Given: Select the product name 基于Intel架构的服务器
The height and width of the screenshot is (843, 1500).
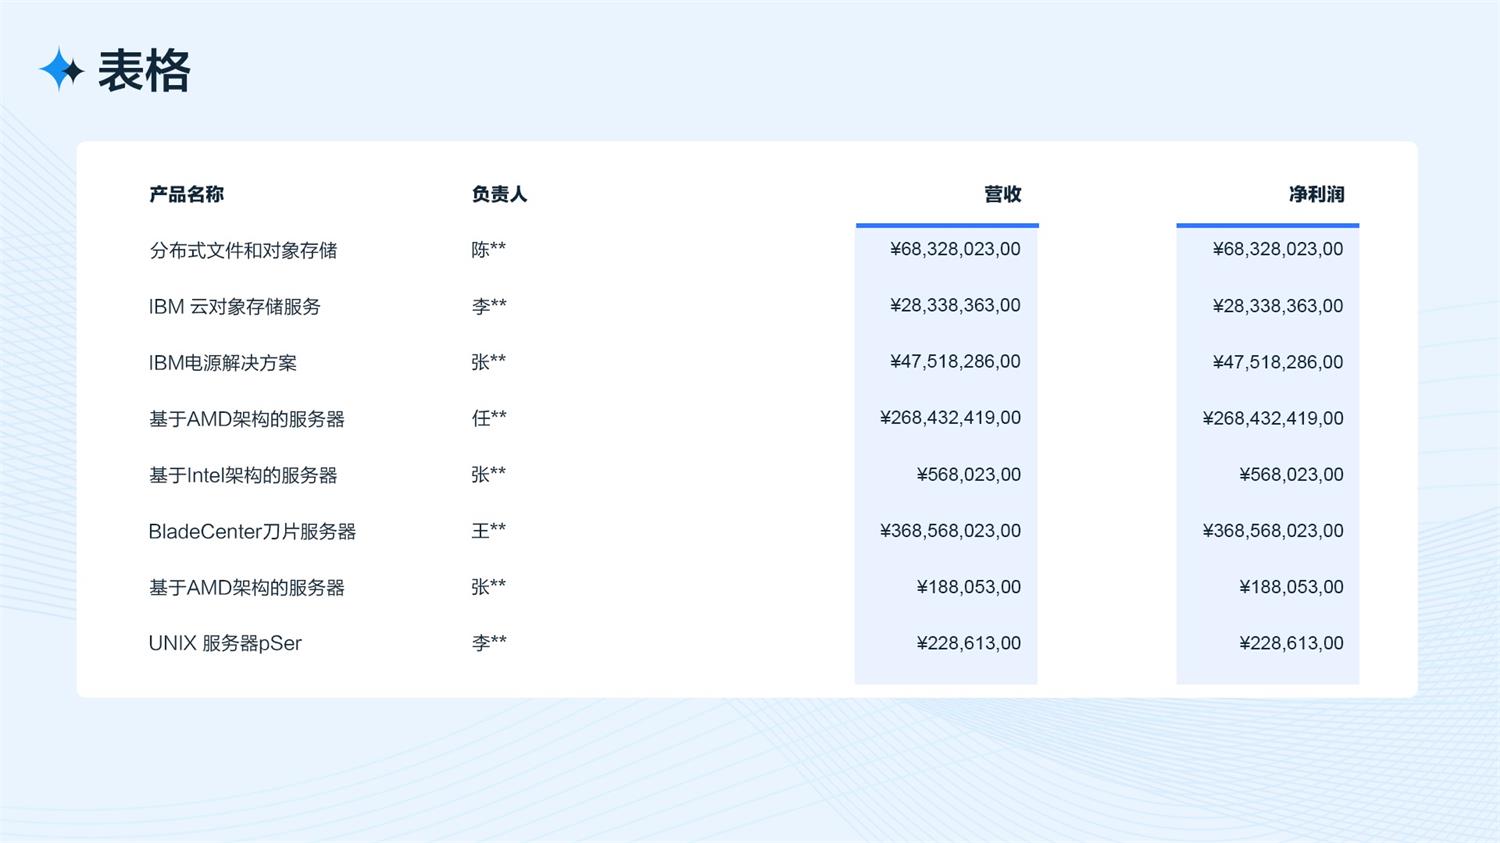Looking at the screenshot, I should (243, 475).
